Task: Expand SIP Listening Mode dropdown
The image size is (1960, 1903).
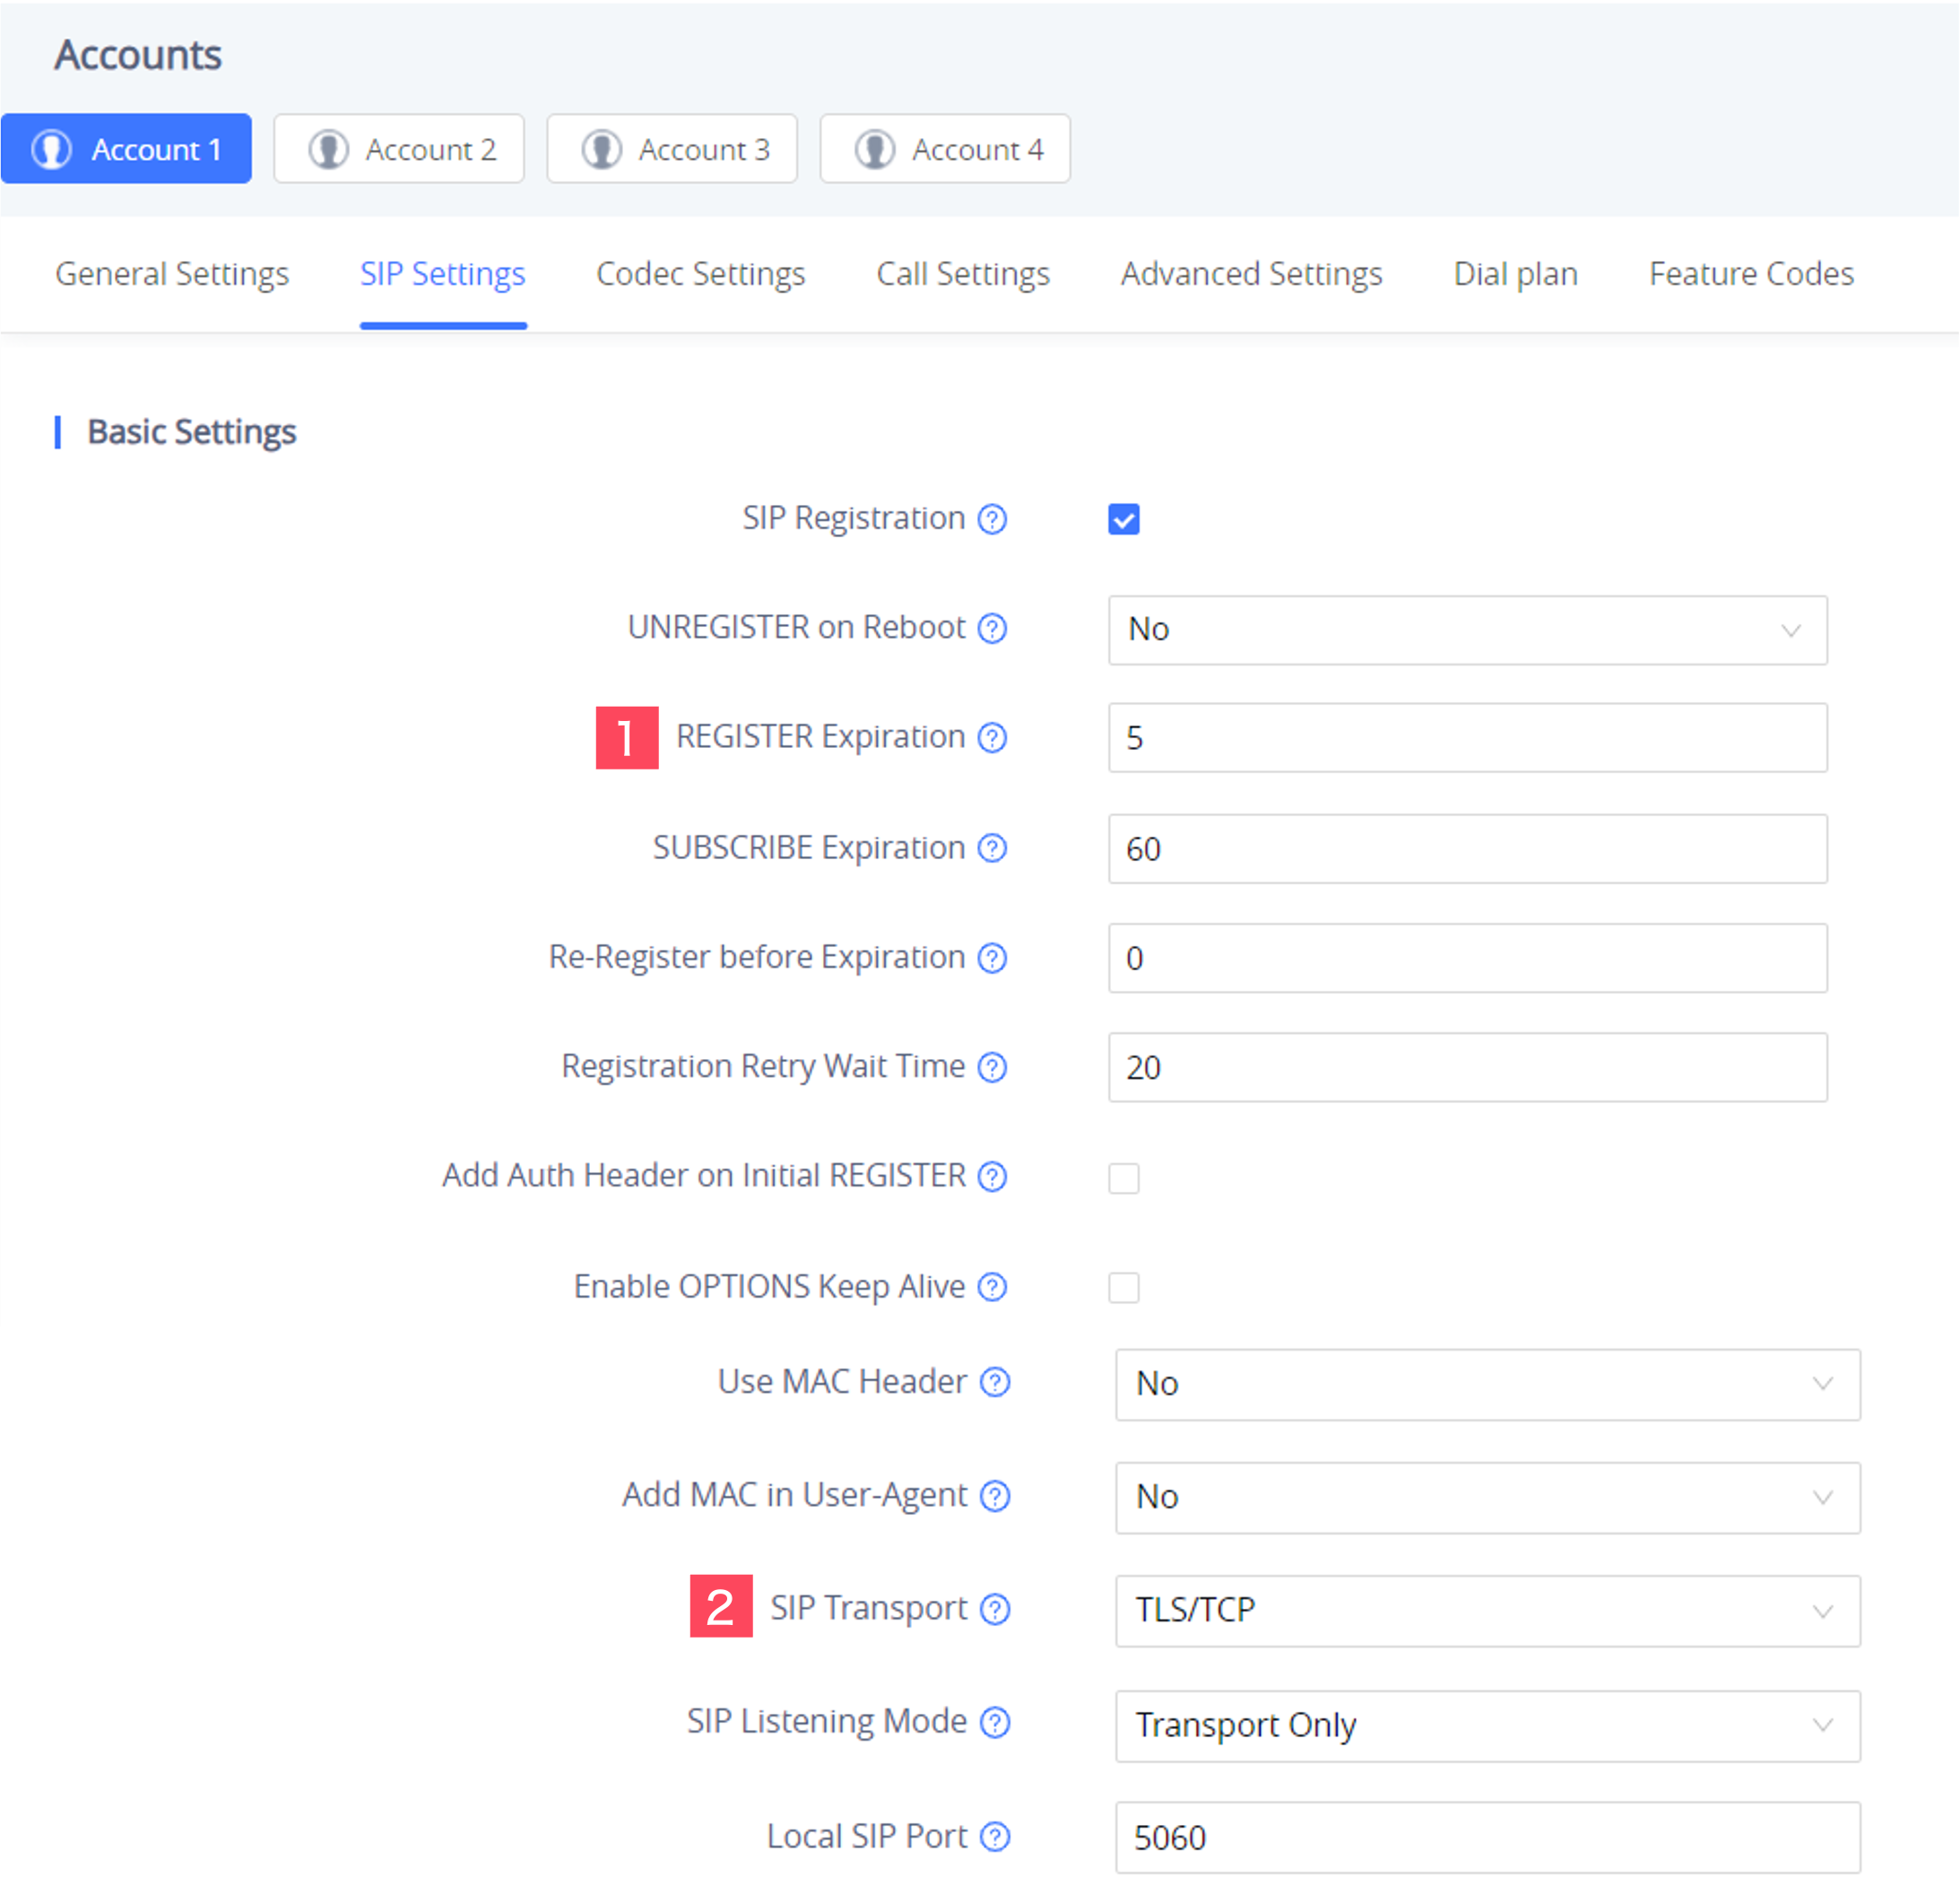Action: pos(1487,1725)
